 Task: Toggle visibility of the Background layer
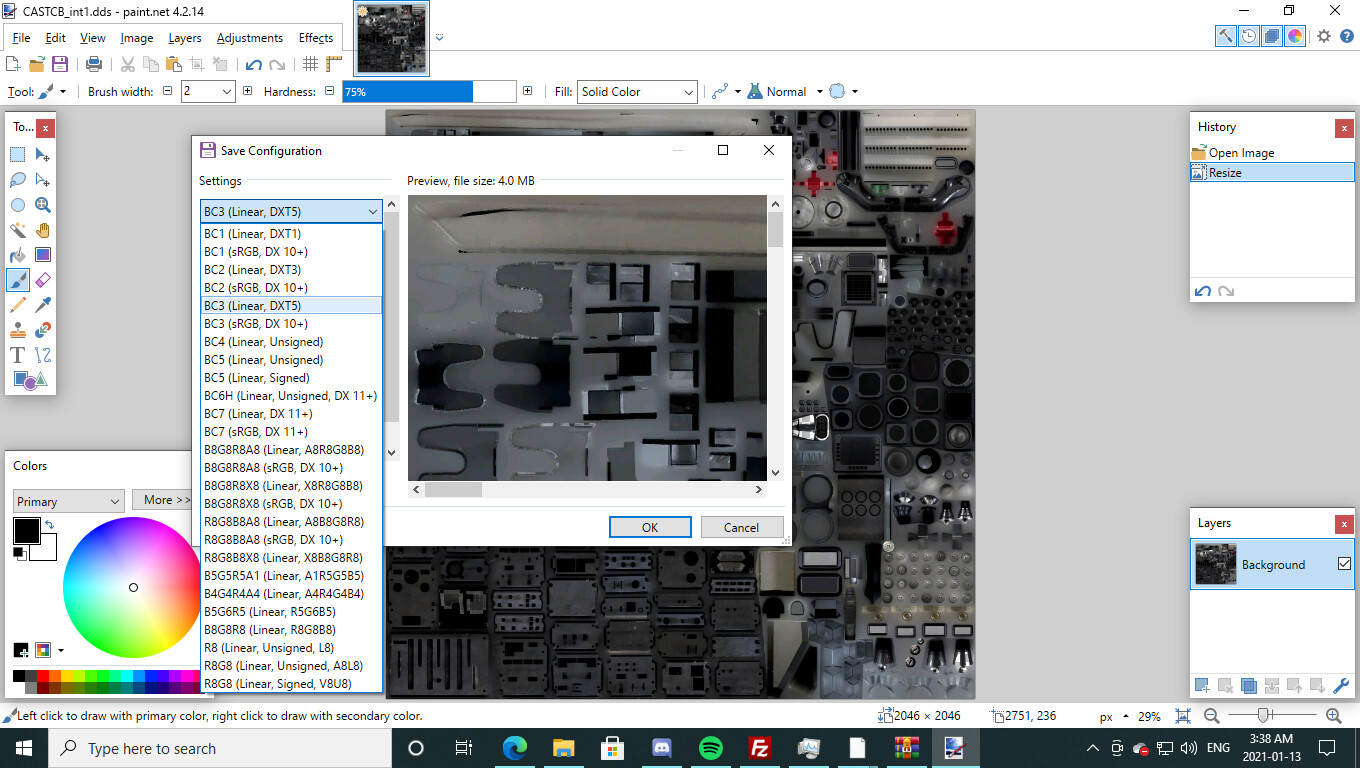pos(1344,564)
